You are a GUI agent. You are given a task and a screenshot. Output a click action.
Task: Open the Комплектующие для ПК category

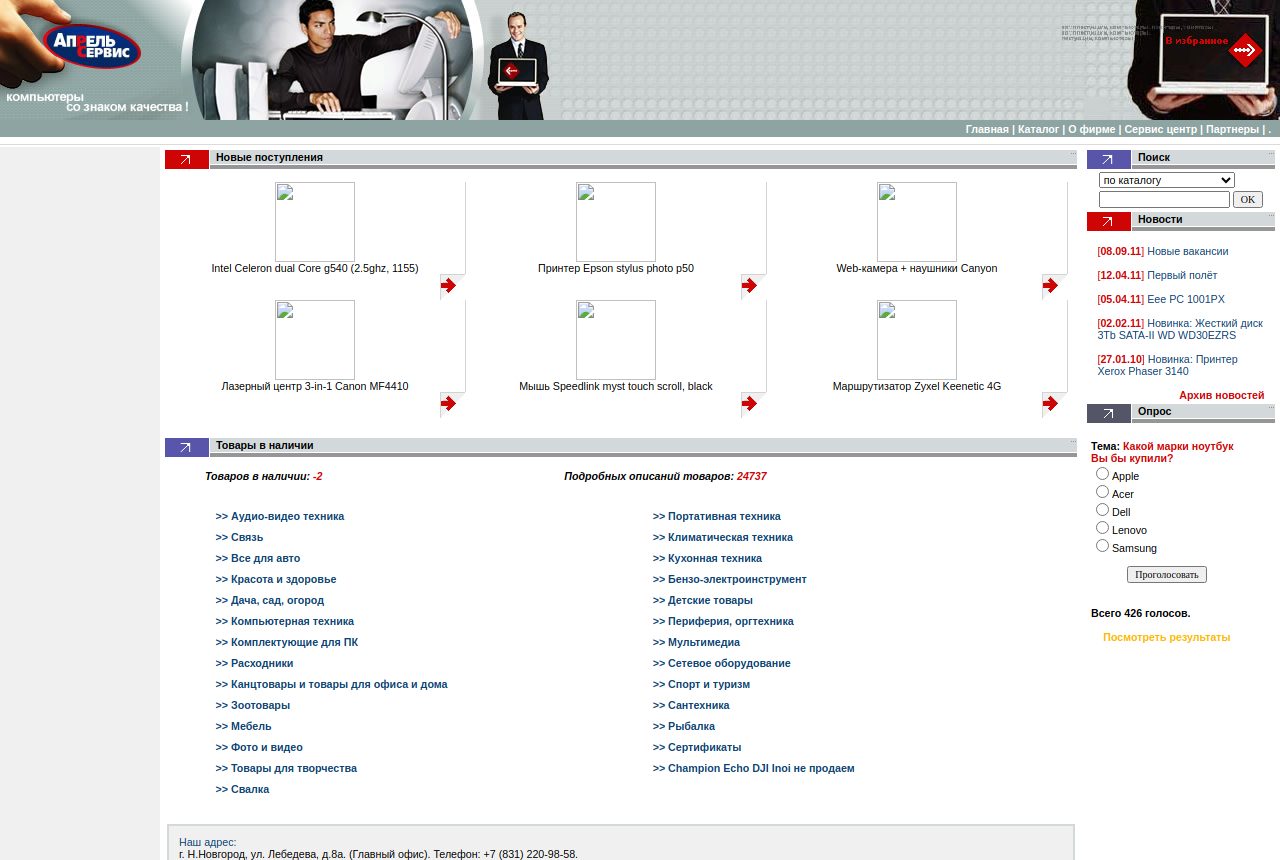point(287,642)
